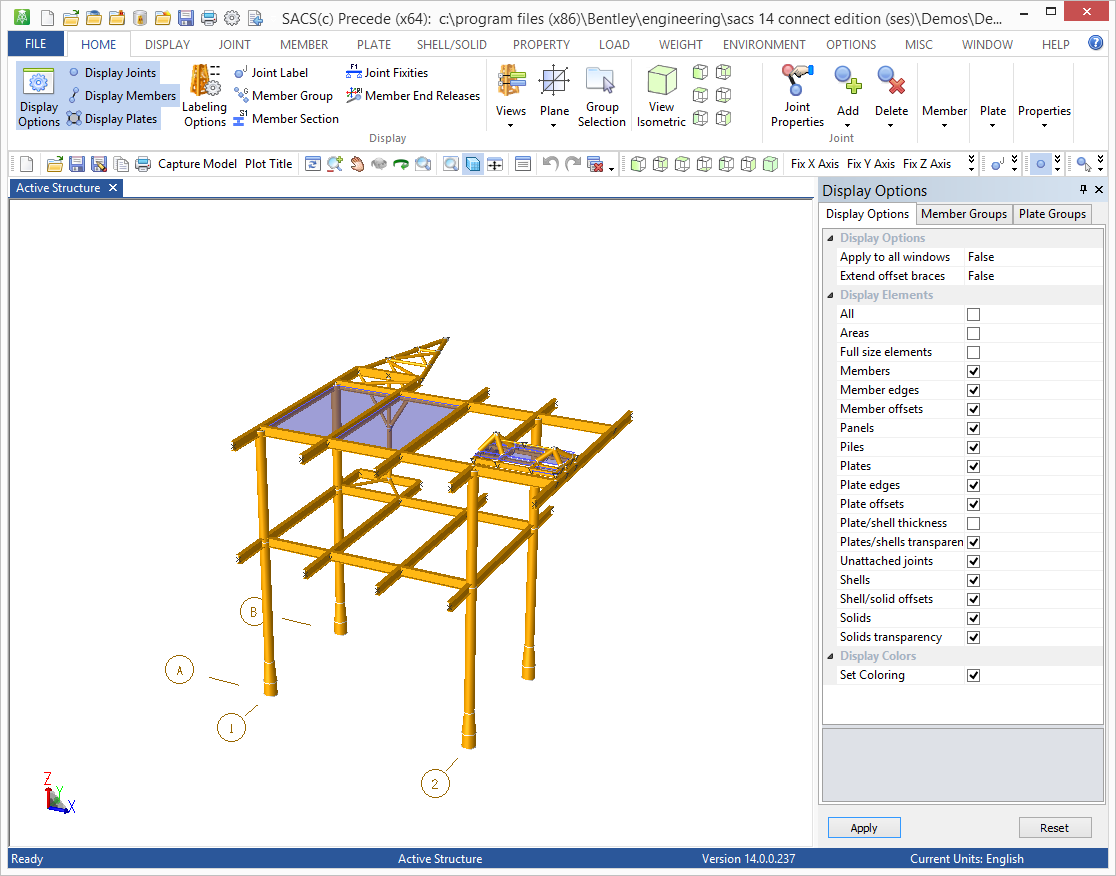Click the pan hand tool in toolbar
This screenshot has width=1116, height=876.
click(x=357, y=164)
